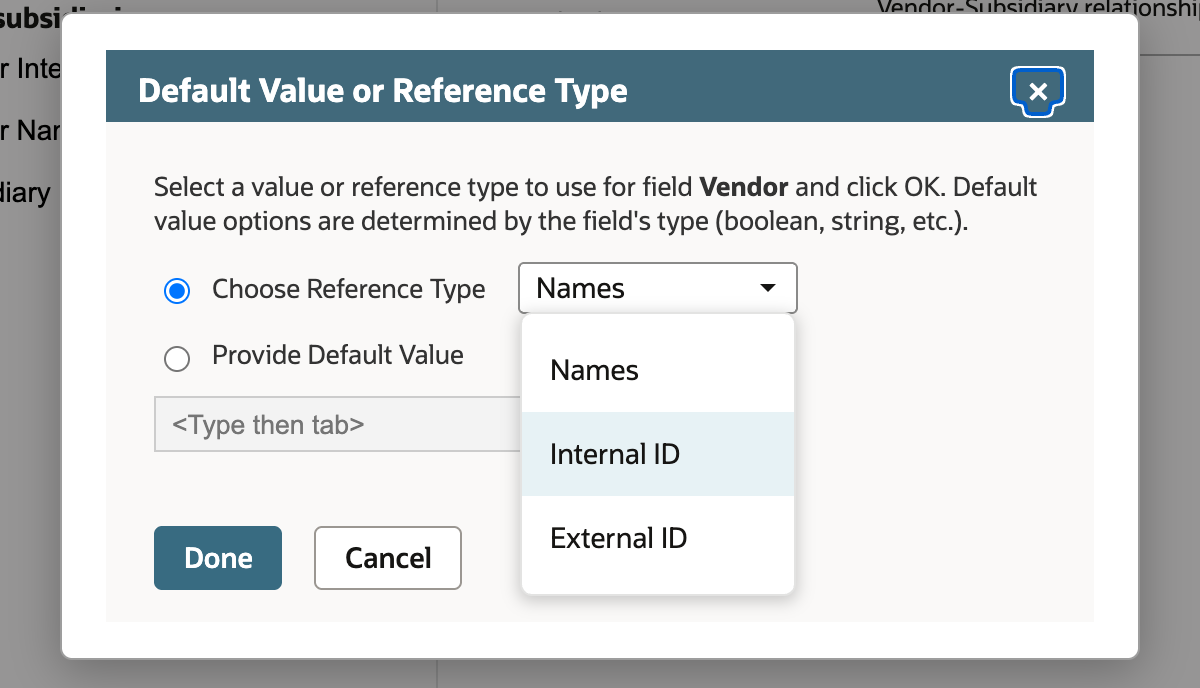Choose Internal ID from the dropdown list

(x=658, y=454)
